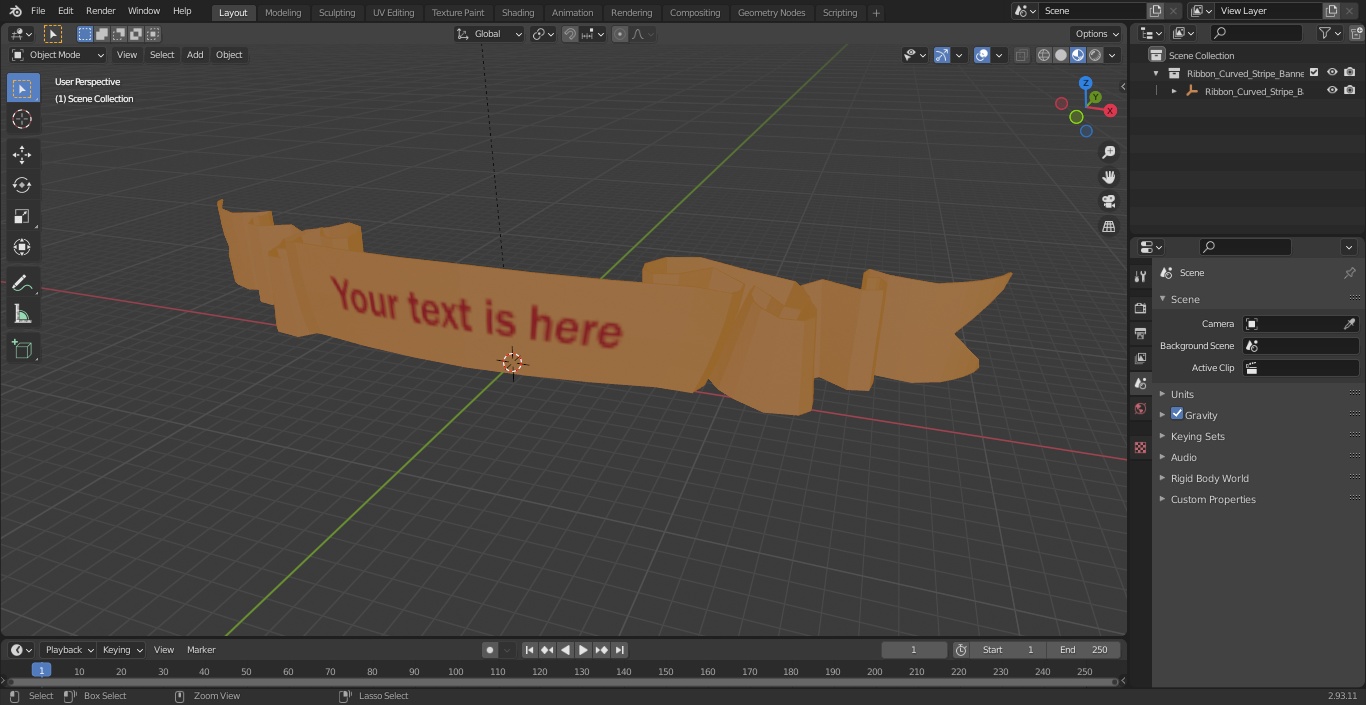Viewport: 1366px width, 705px height.
Task: Open the Tool properties tab
Action: (1140, 276)
